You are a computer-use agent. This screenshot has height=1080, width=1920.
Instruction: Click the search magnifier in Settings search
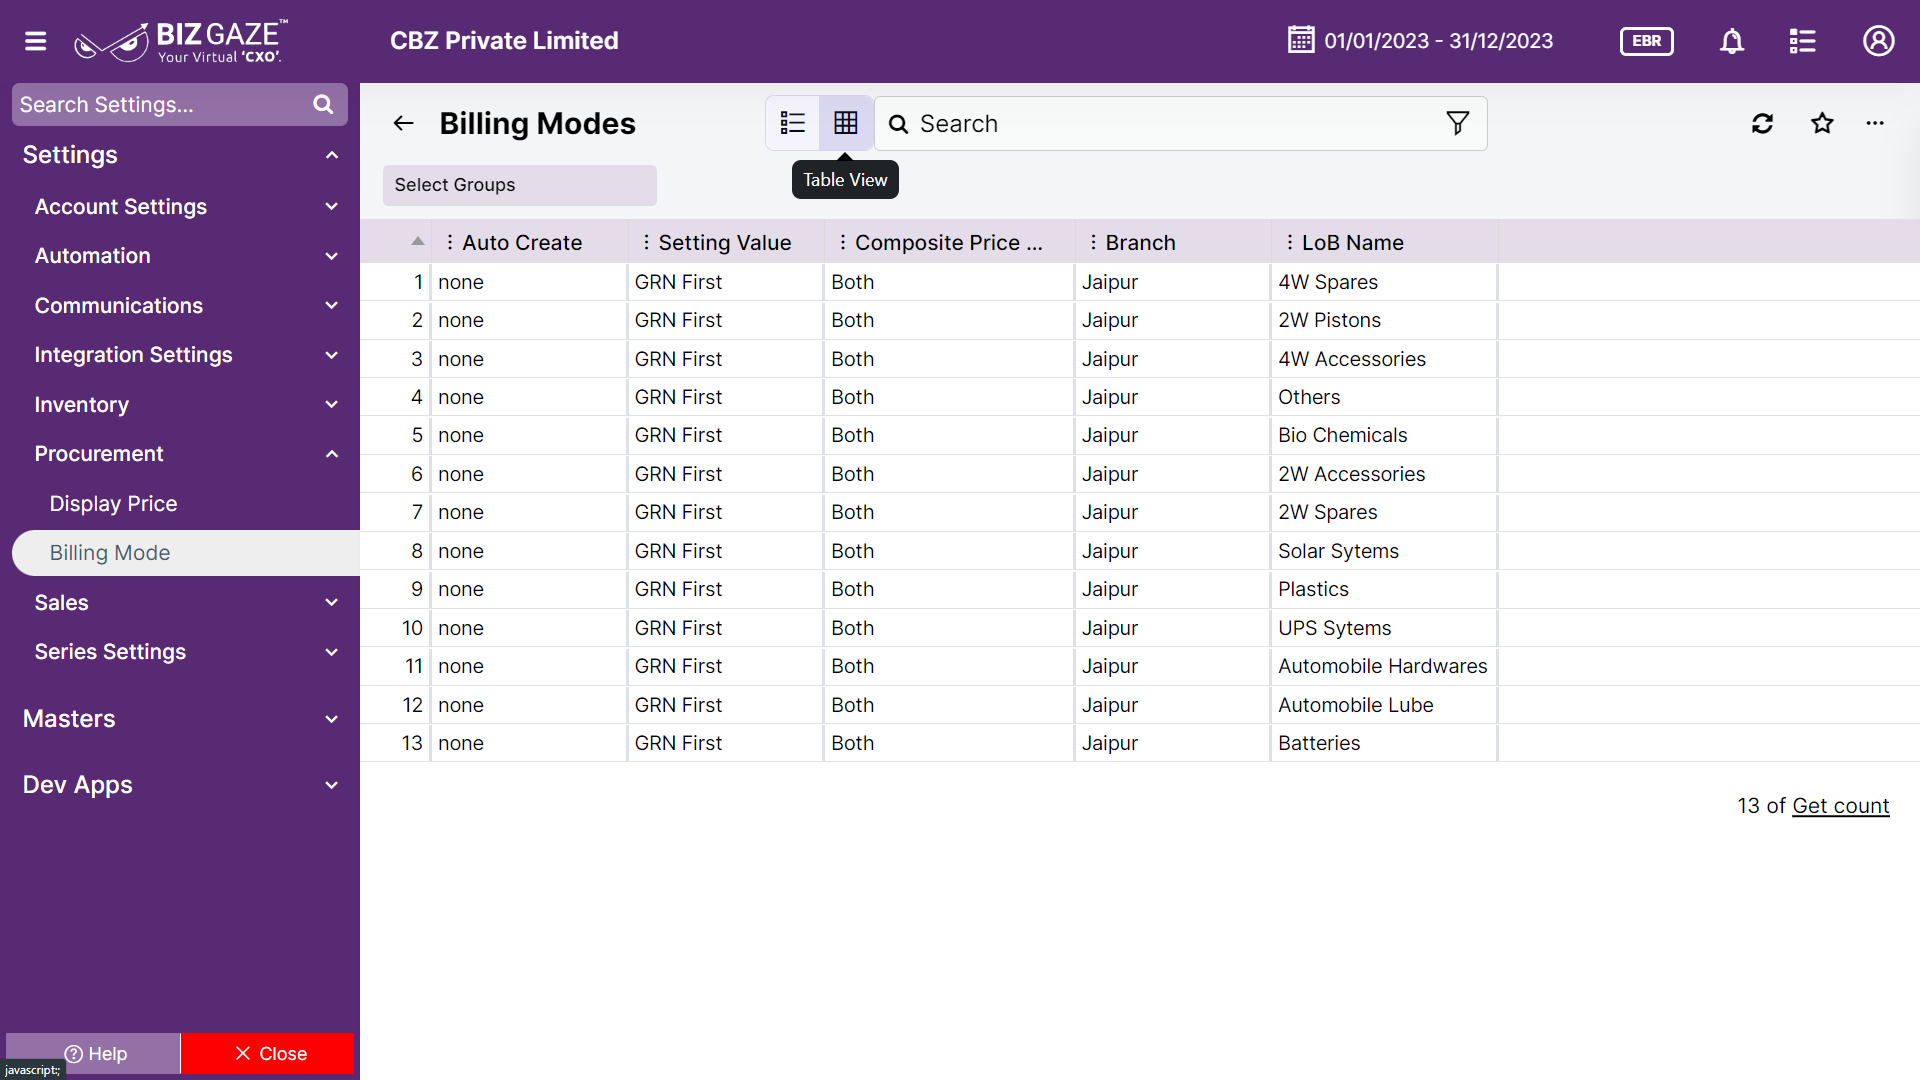[323, 105]
